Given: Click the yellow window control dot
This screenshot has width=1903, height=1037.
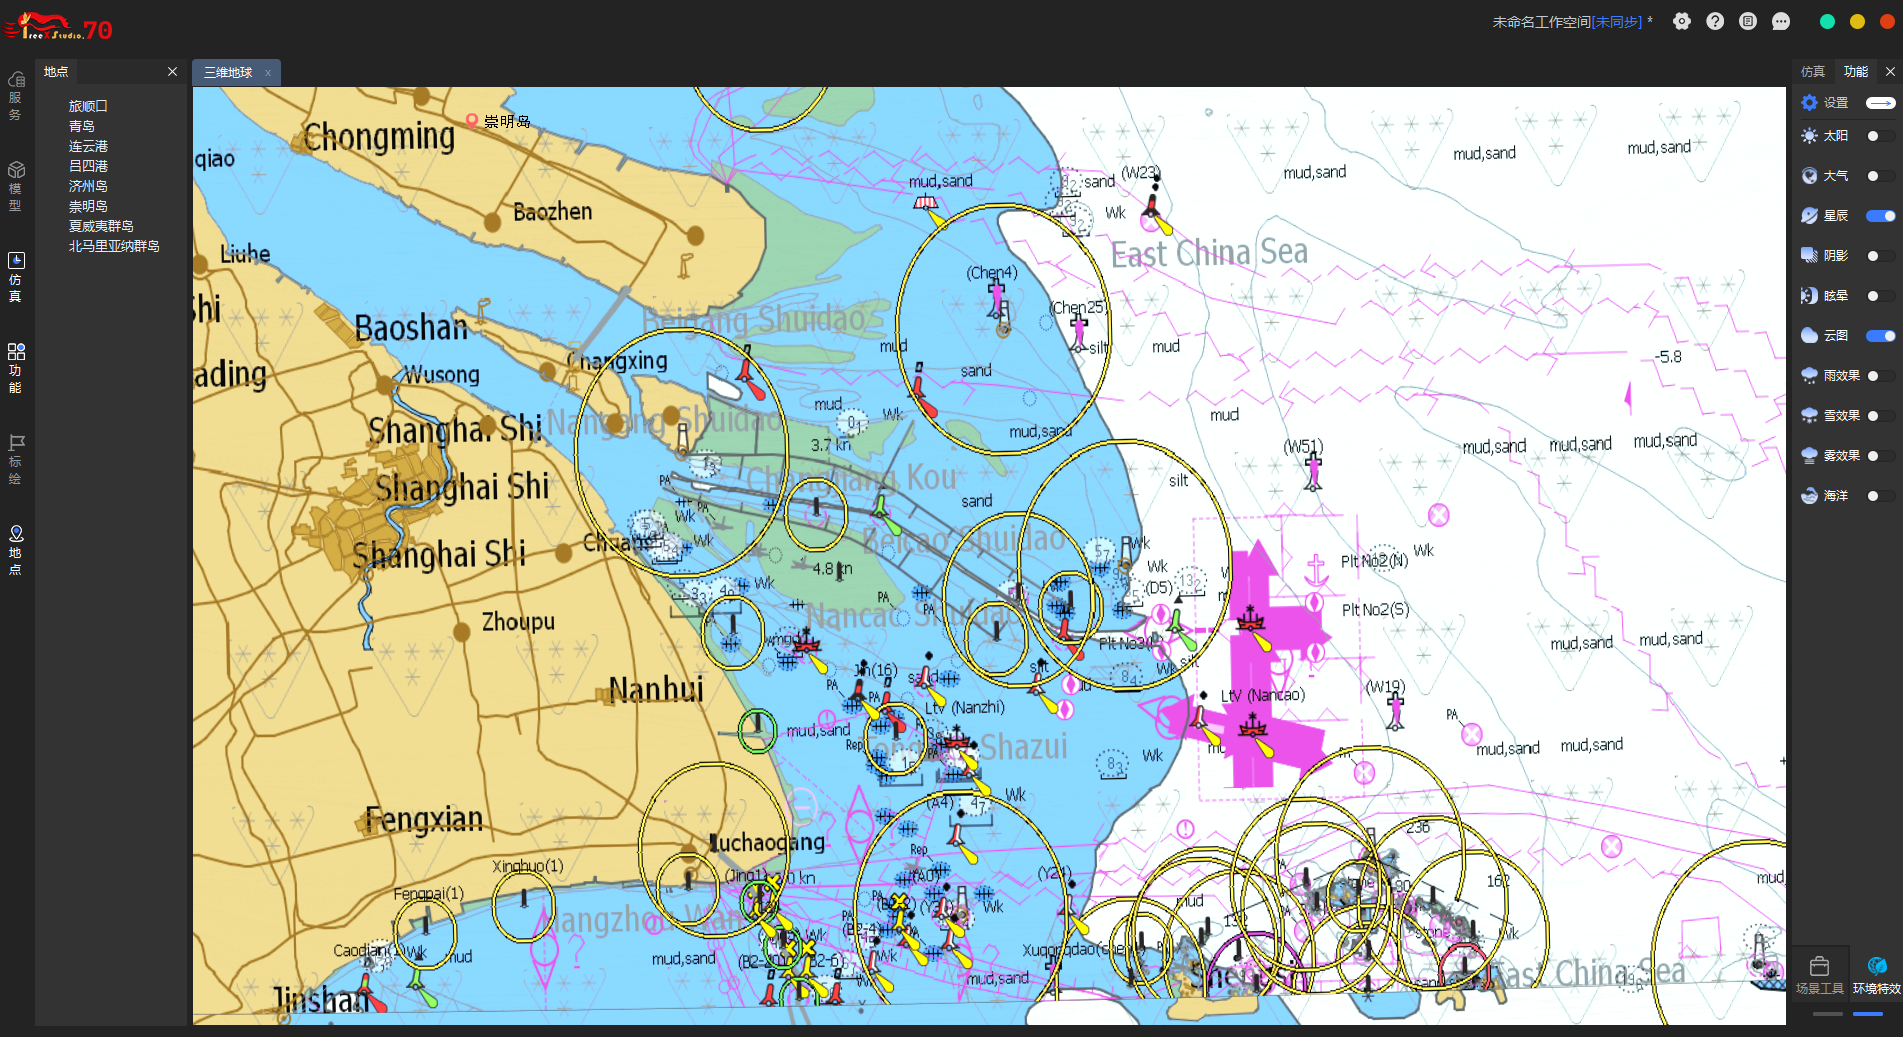Looking at the screenshot, I should click(1857, 22).
